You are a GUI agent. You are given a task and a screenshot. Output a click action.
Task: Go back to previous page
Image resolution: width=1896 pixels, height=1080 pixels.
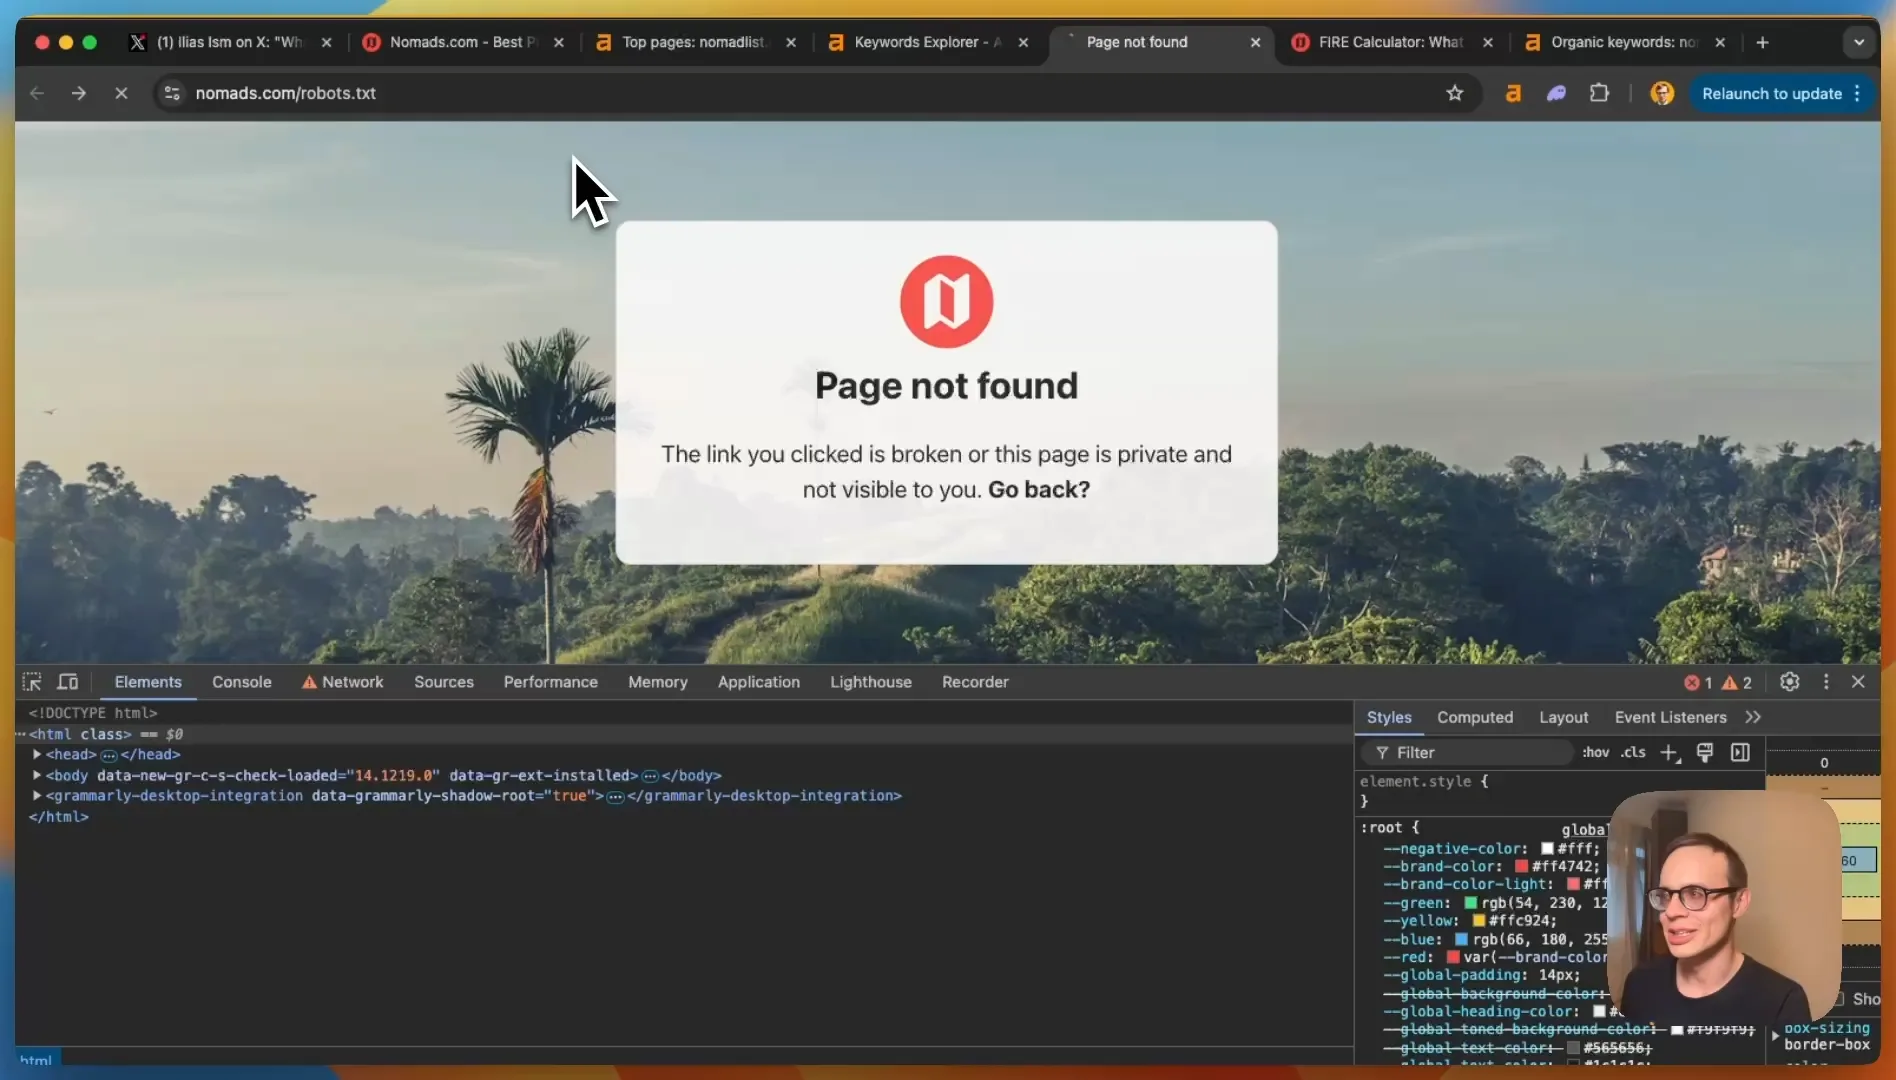[x=37, y=93]
